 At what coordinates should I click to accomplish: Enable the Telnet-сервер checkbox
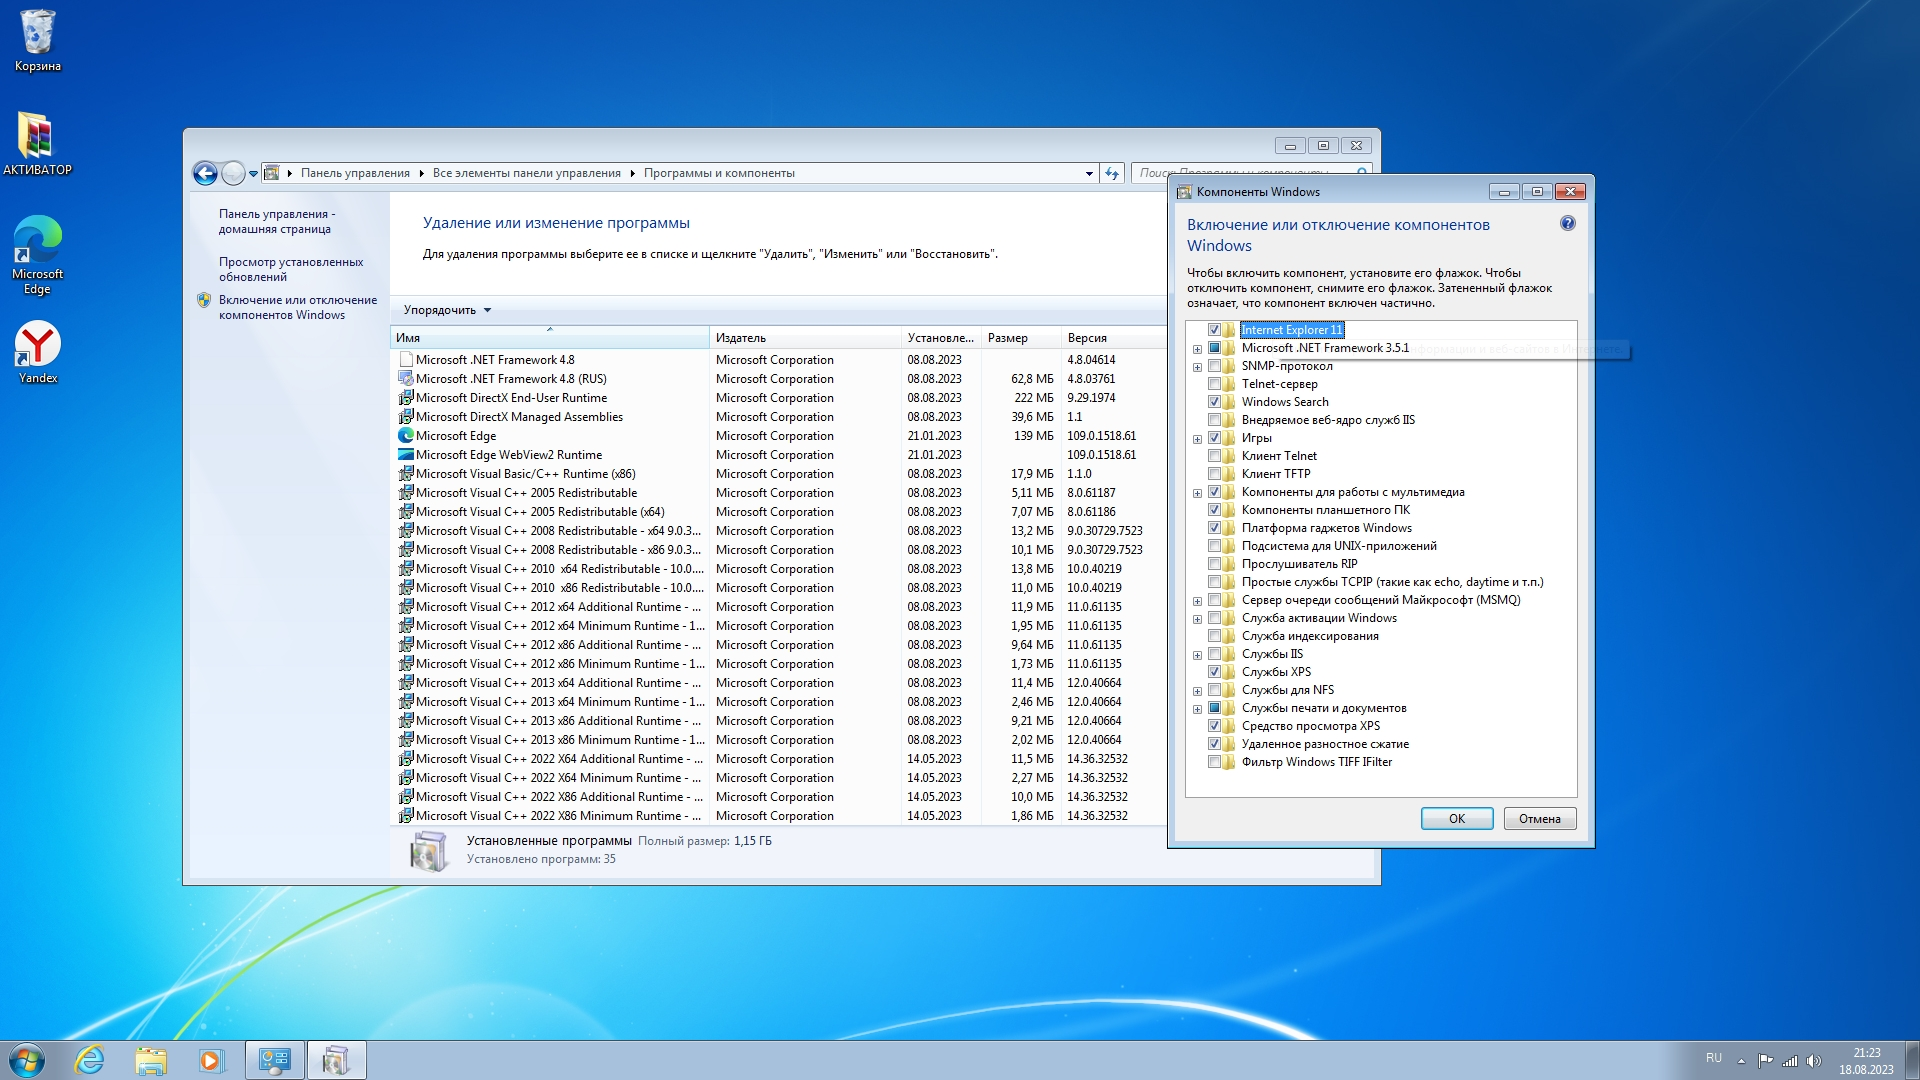[x=1214, y=384]
